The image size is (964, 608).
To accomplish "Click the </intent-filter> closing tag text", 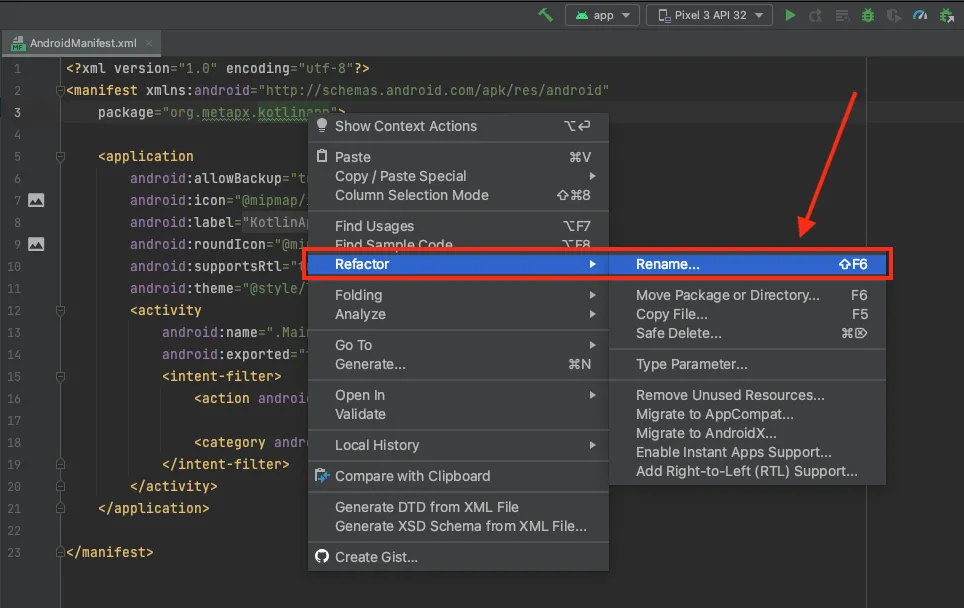I will (226, 464).
